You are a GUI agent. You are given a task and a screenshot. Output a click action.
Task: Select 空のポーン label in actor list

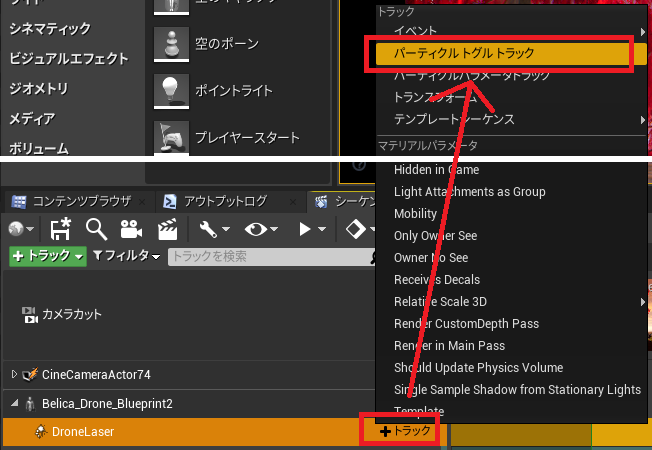(x=227, y=43)
